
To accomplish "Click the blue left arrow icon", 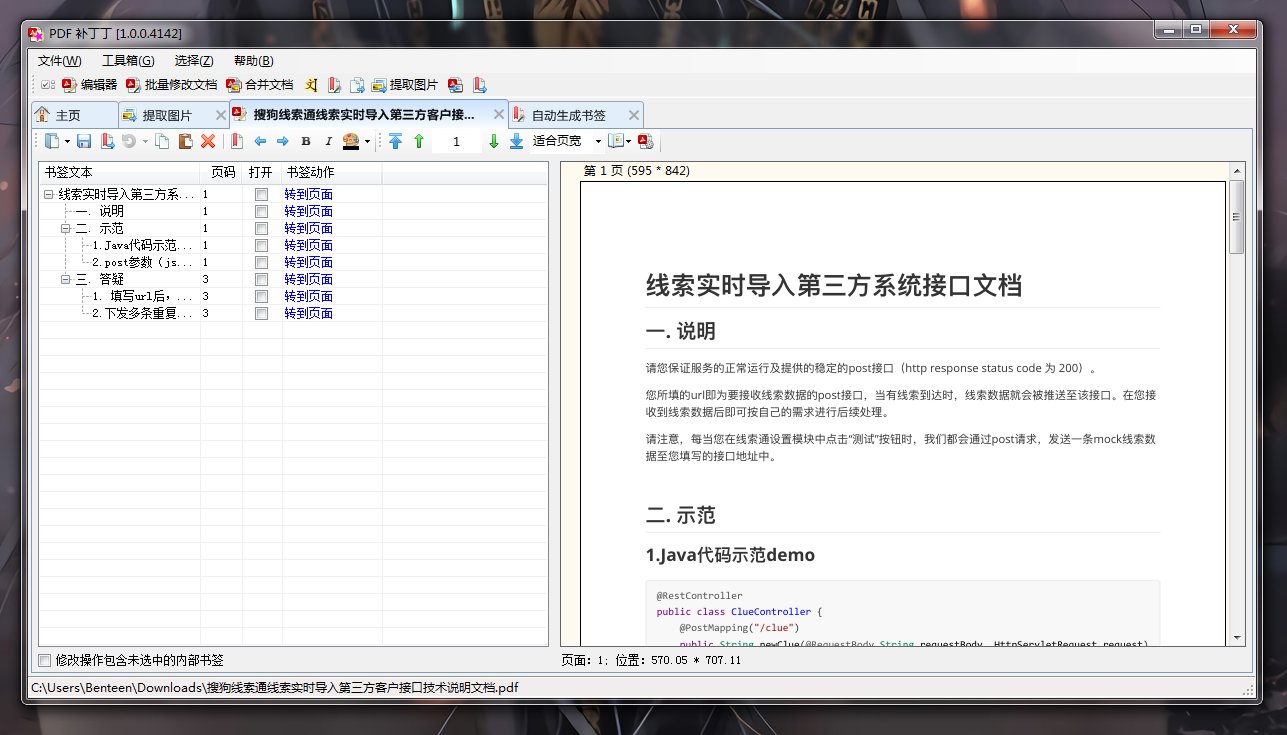I will pos(260,142).
